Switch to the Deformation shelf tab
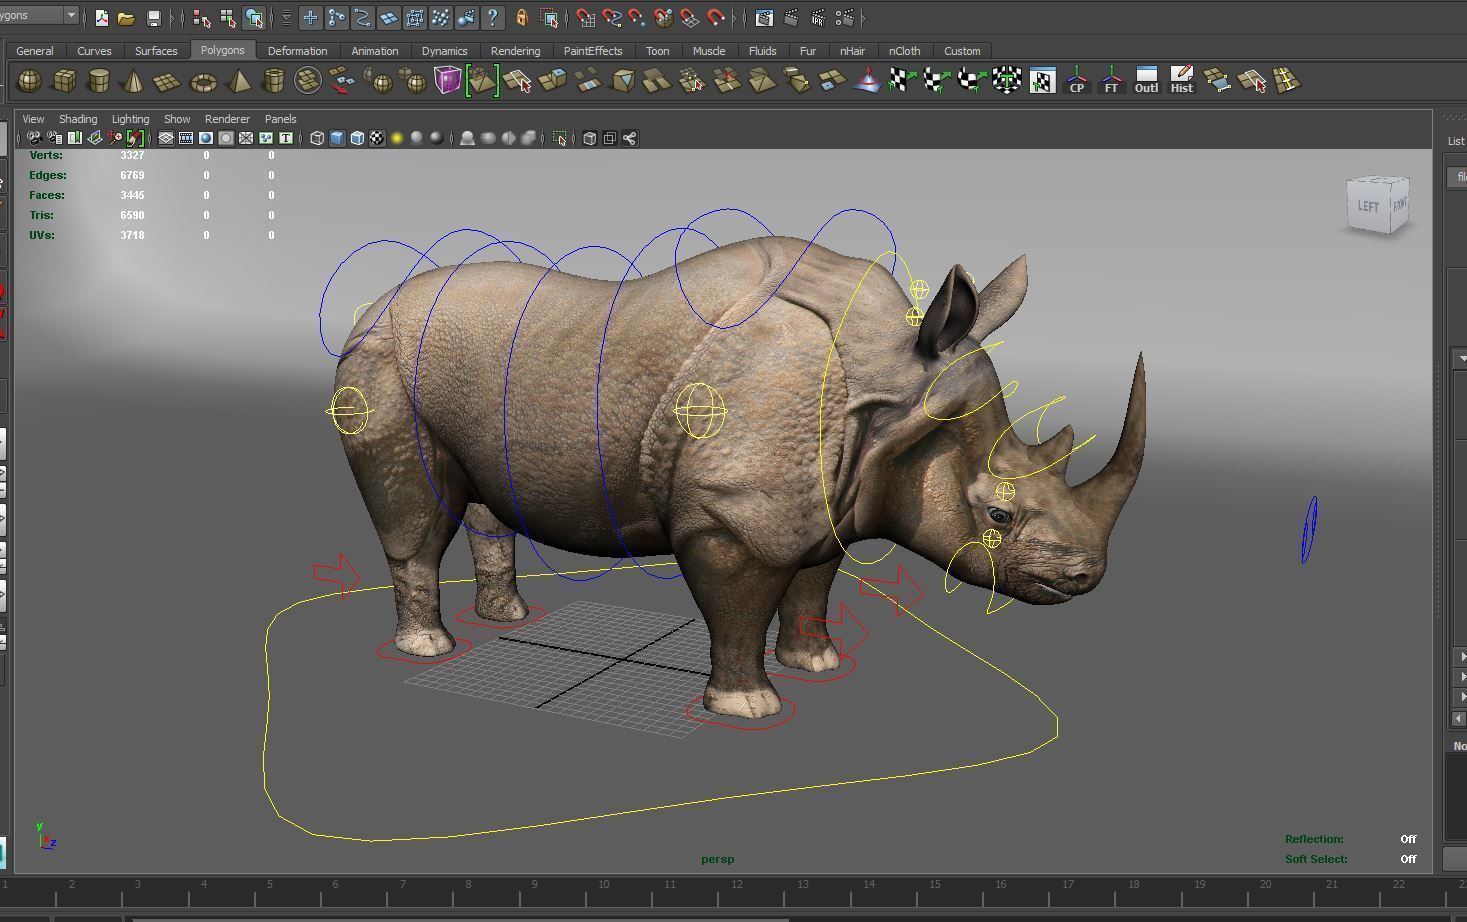 297,51
